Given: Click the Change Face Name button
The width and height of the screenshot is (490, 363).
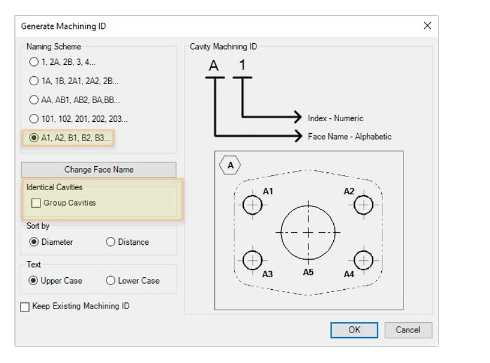Looking at the screenshot, I should point(99,170).
